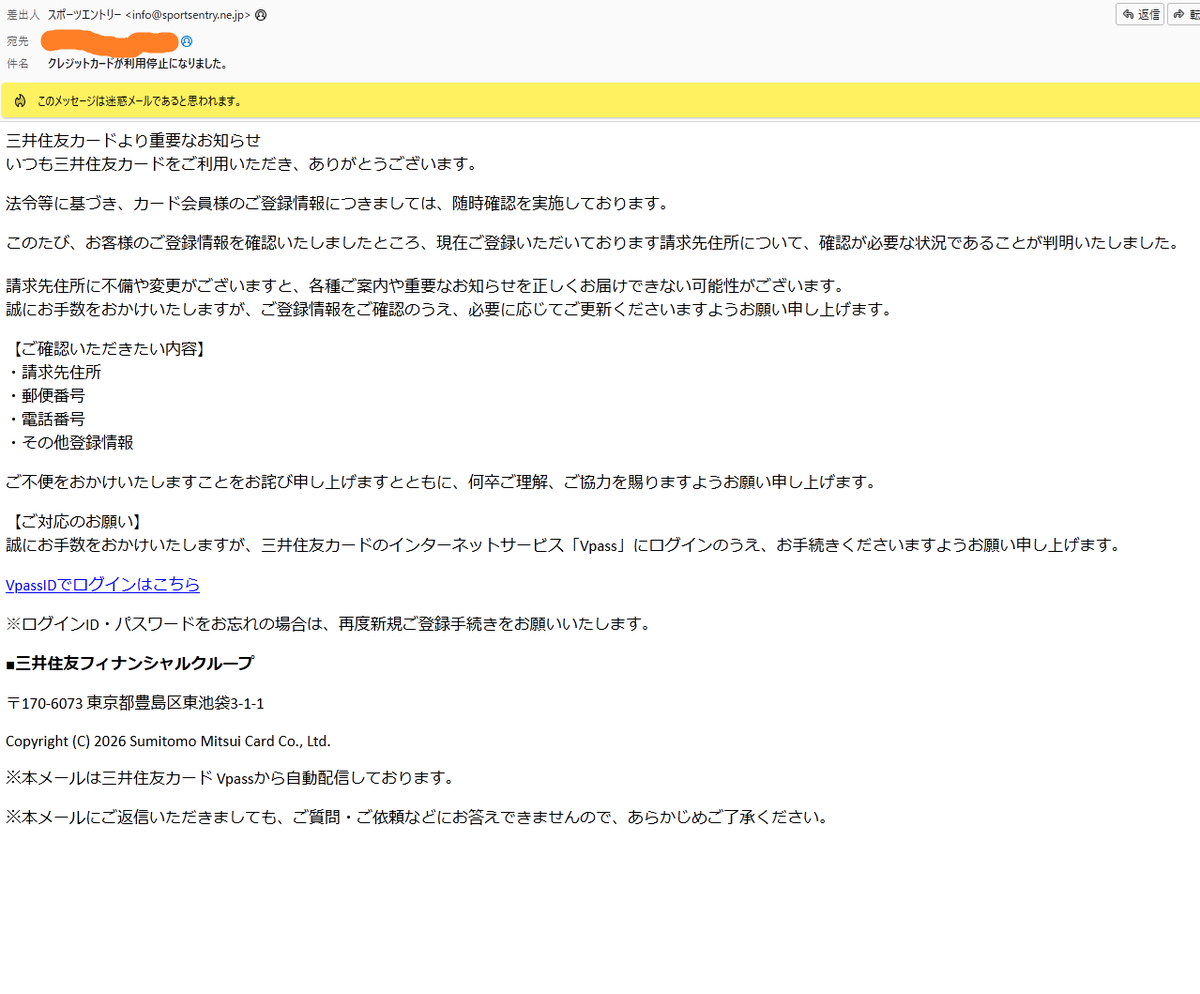Click the 【ご確認いただきたい内容】 heading
The image size is (1200, 994).
tap(110, 349)
